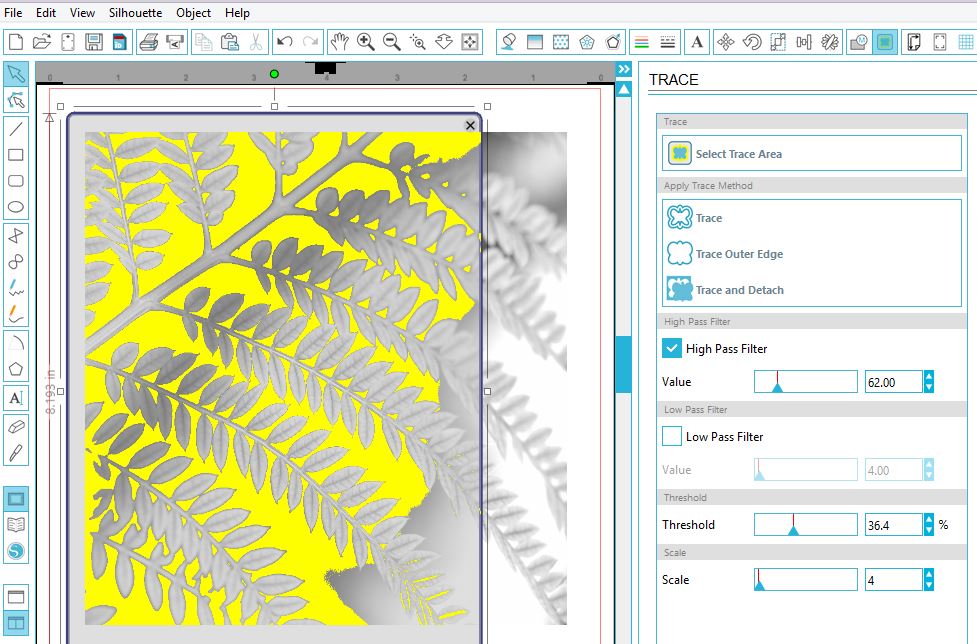Click Select Trace Area button
This screenshot has height=644, width=977.
point(811,153)
